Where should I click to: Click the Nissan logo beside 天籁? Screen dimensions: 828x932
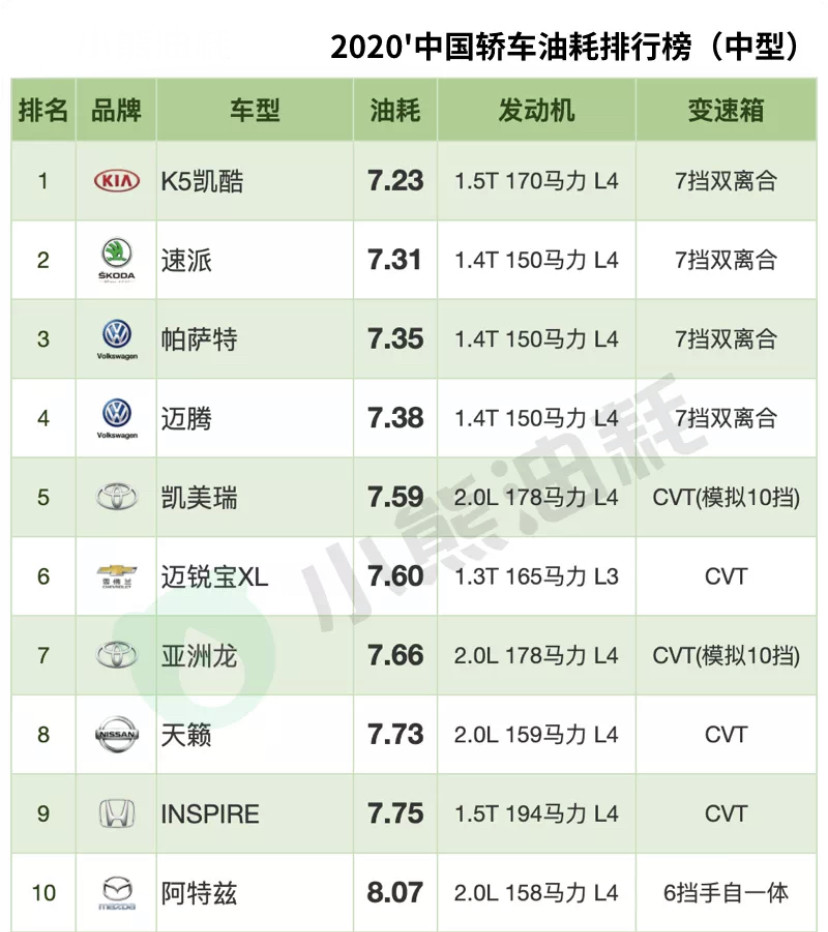click(117, 735)
